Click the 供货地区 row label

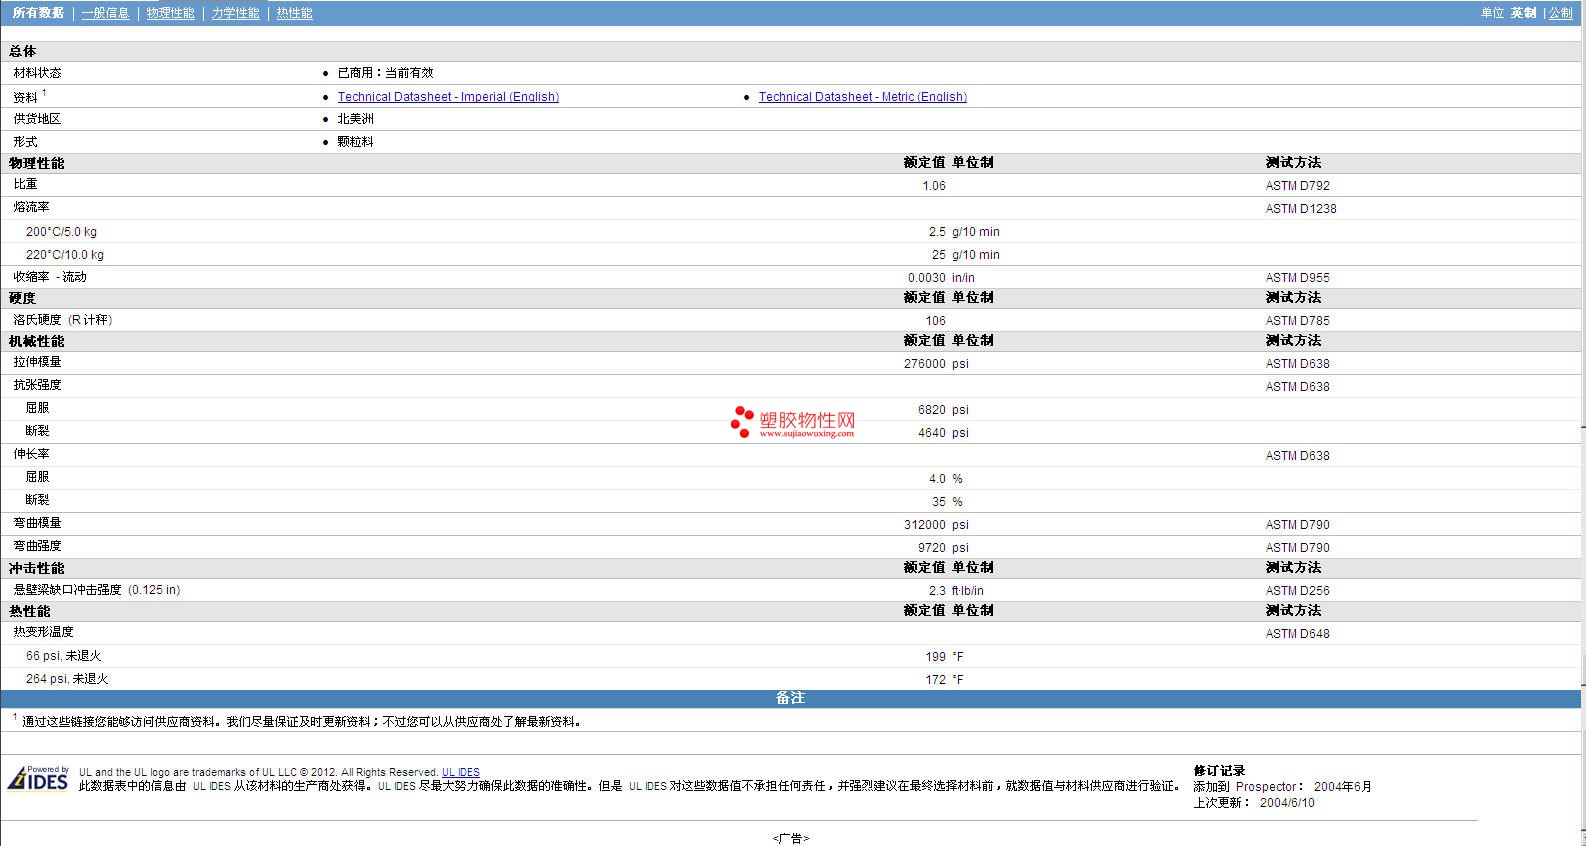[x=37, y=119]
